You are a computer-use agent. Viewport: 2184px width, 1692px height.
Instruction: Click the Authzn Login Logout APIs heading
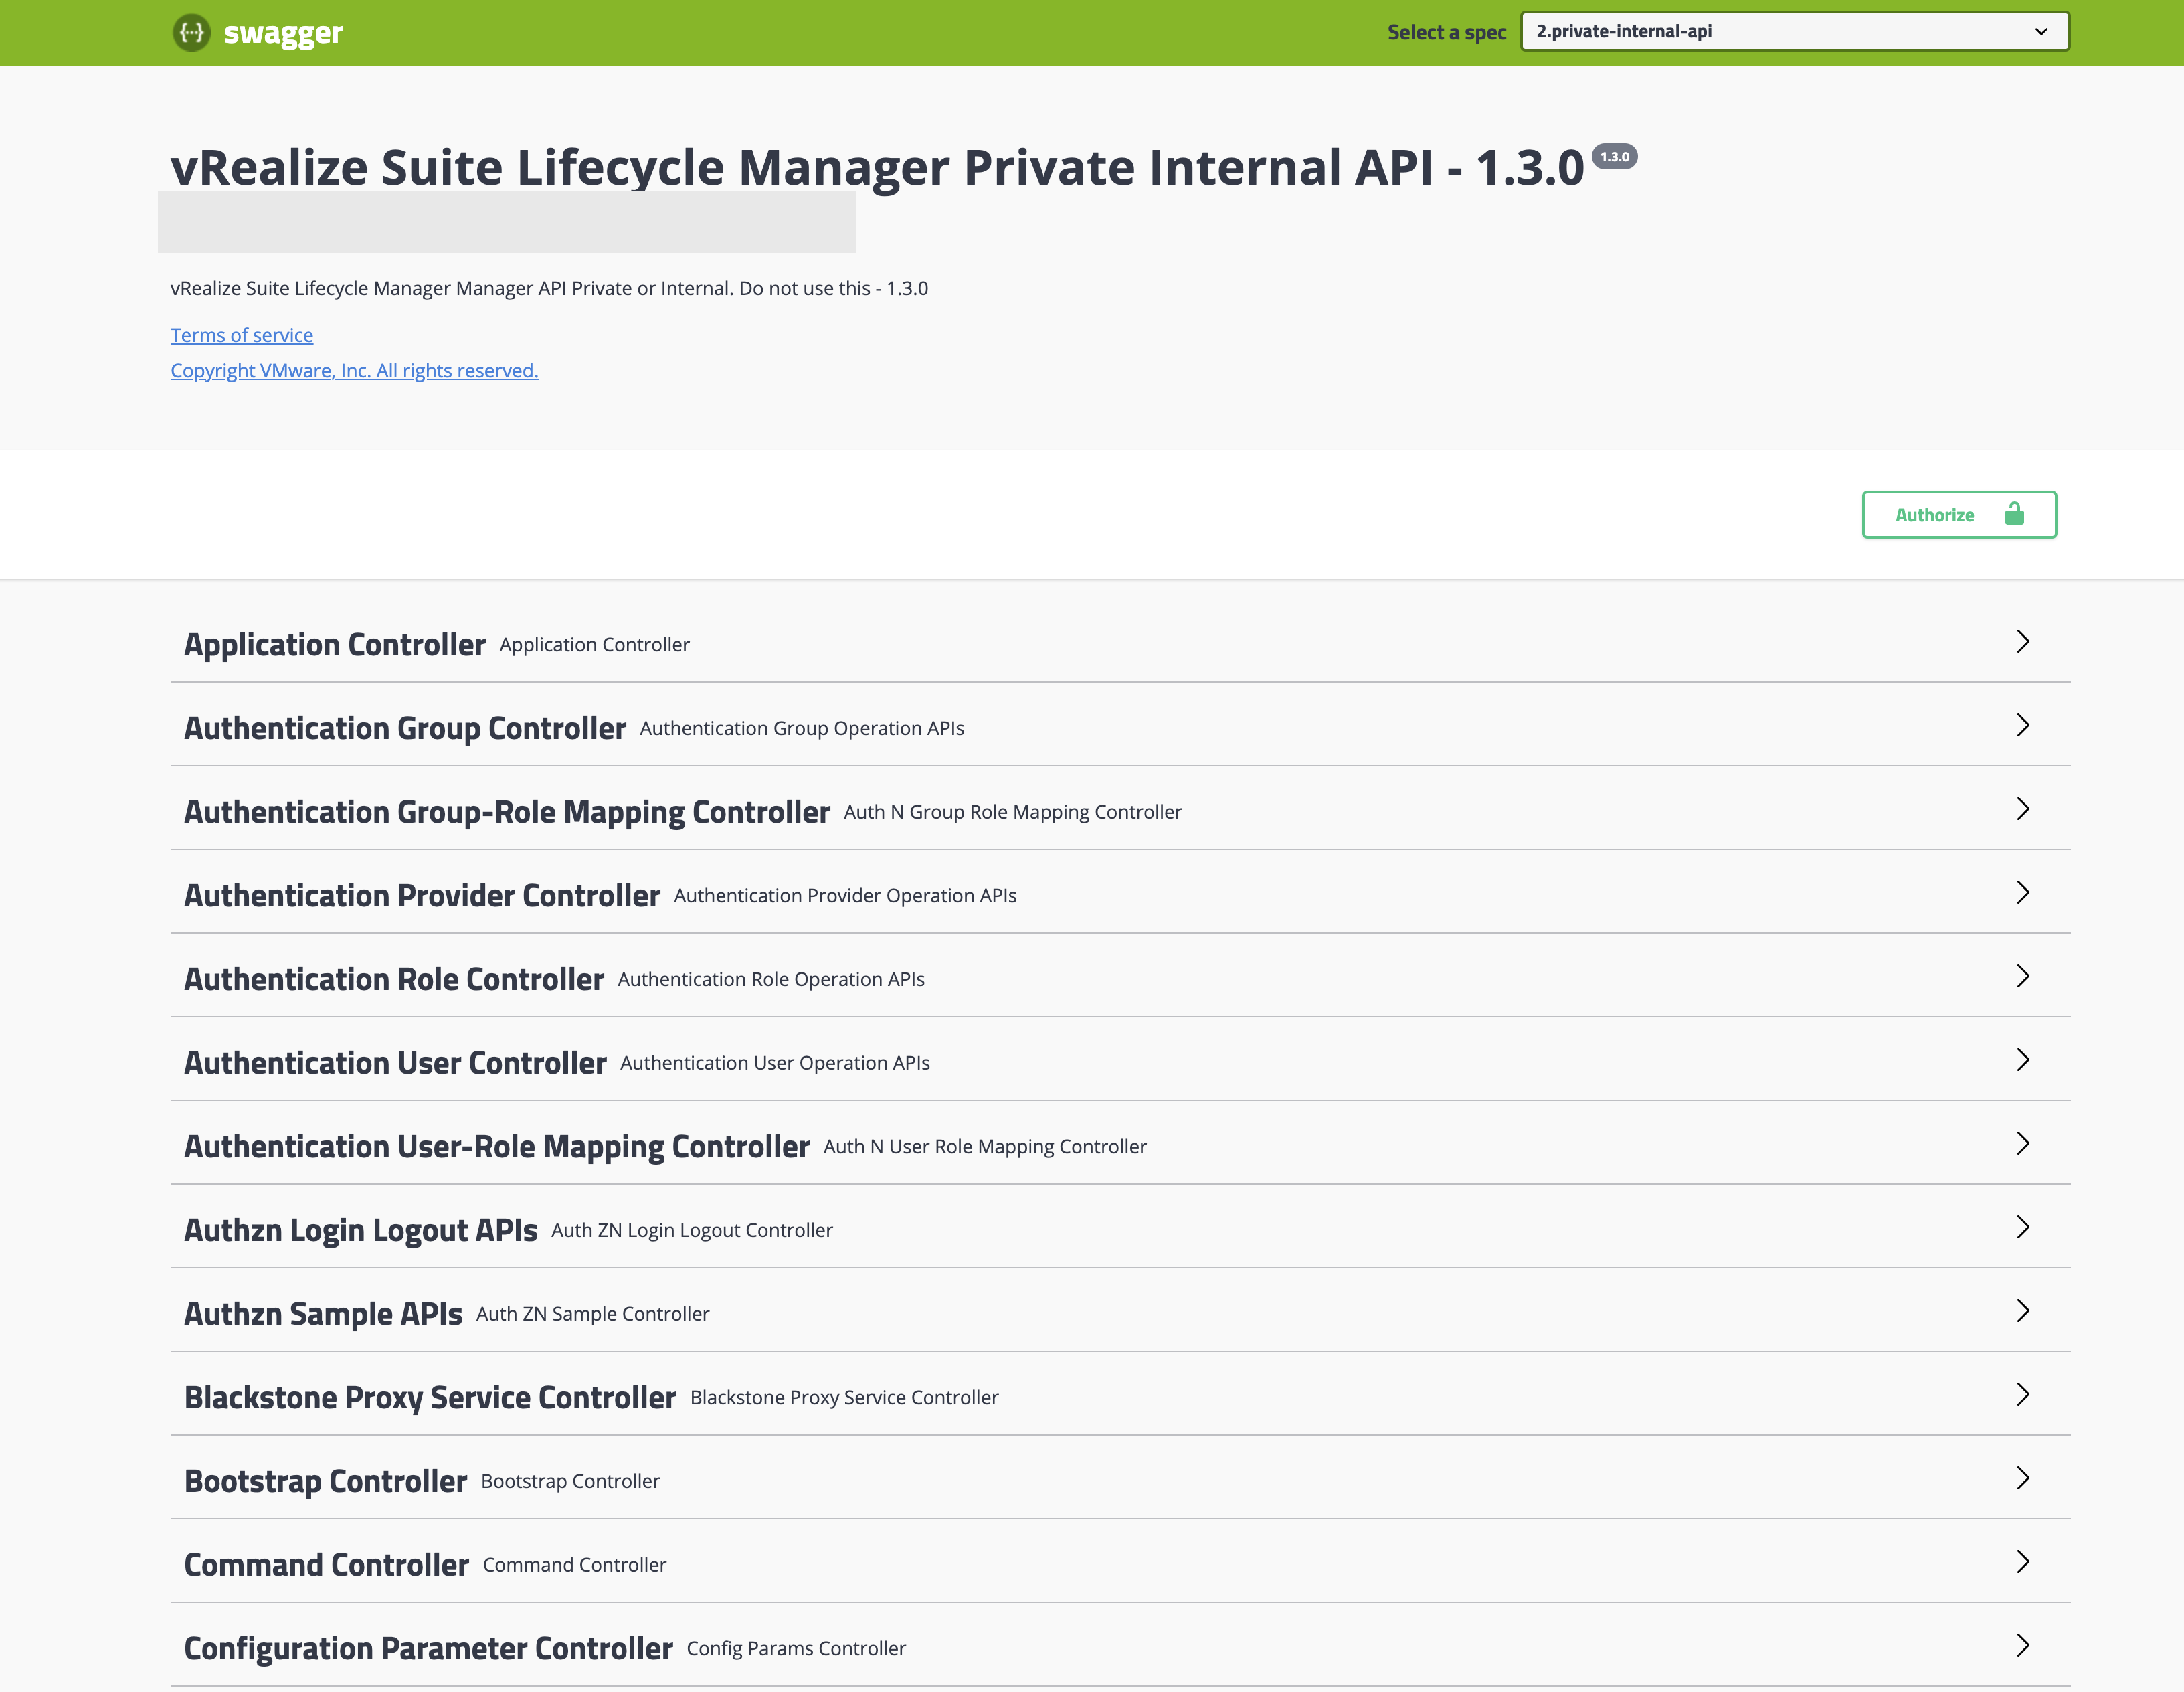pyautogui.click(x=361, y=1230)
